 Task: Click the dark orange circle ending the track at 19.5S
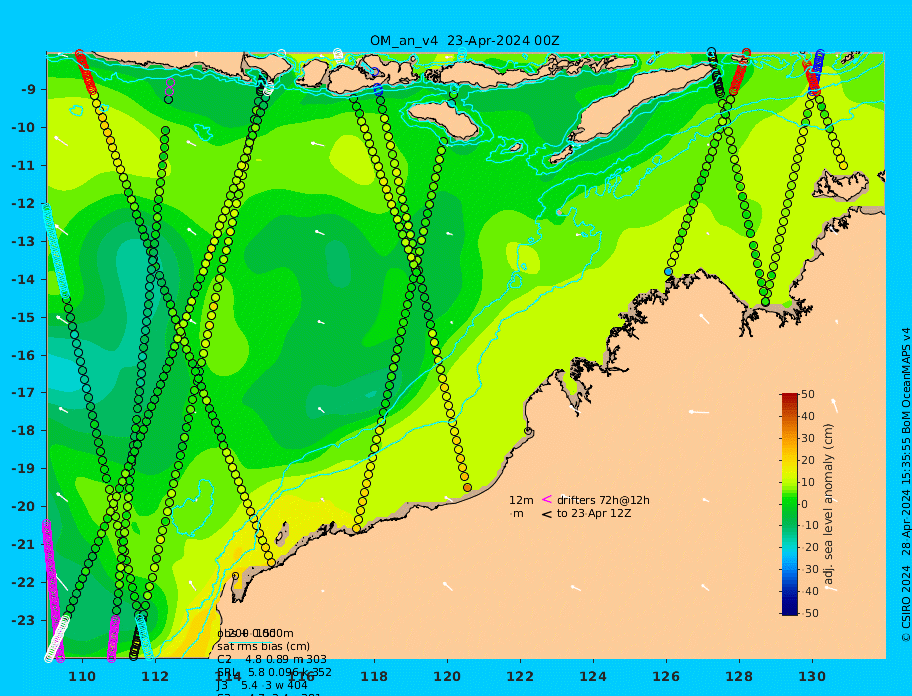pos(467,487)
